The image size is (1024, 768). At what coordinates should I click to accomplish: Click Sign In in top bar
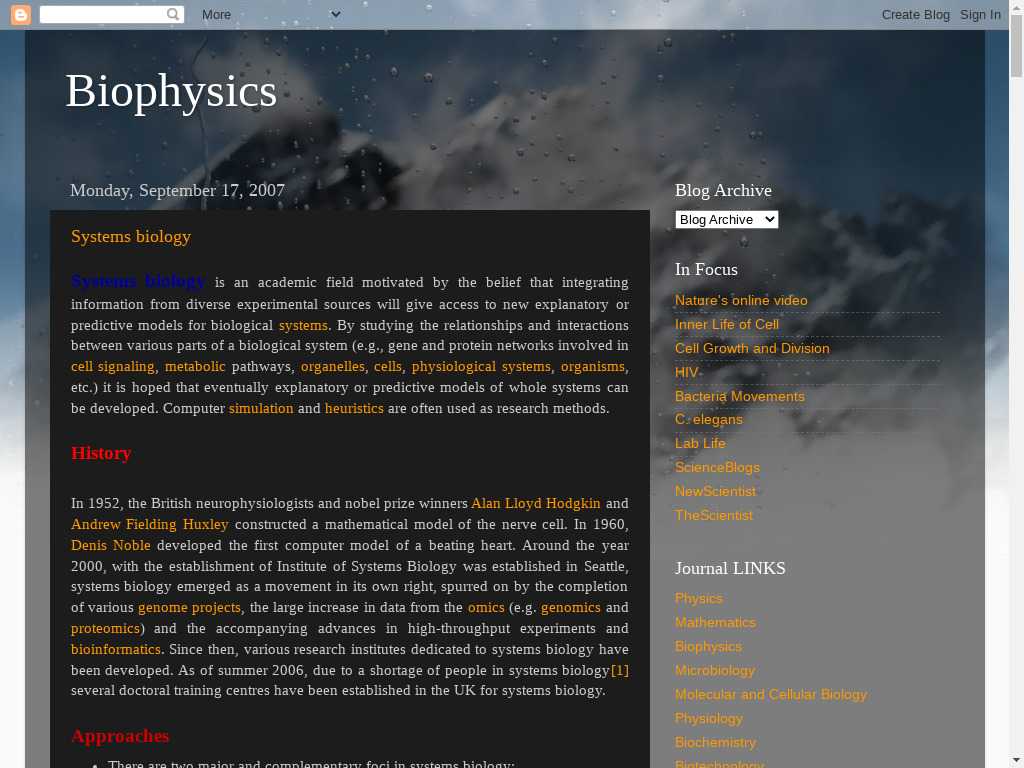(980, 15)
